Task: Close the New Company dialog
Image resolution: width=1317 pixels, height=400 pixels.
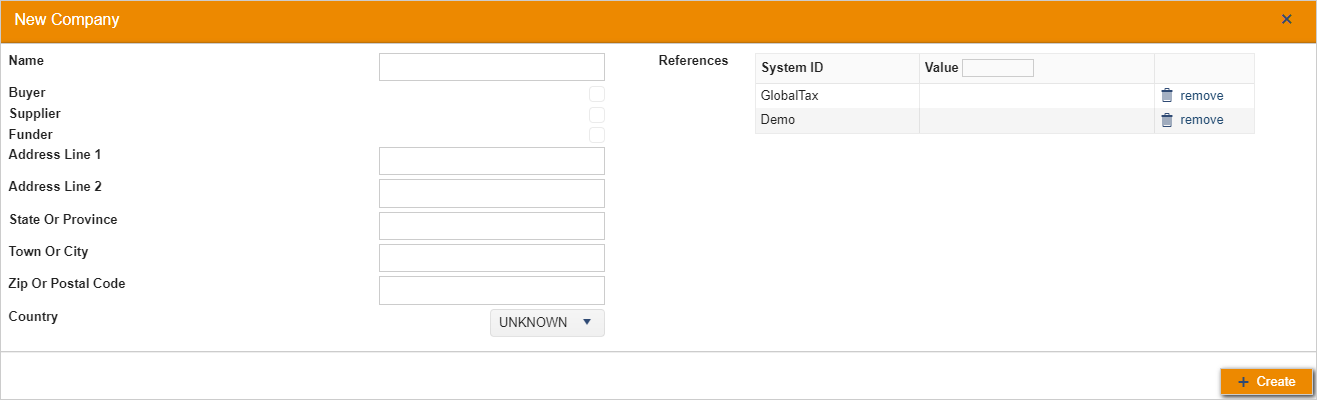Action: coord(1286,19)
